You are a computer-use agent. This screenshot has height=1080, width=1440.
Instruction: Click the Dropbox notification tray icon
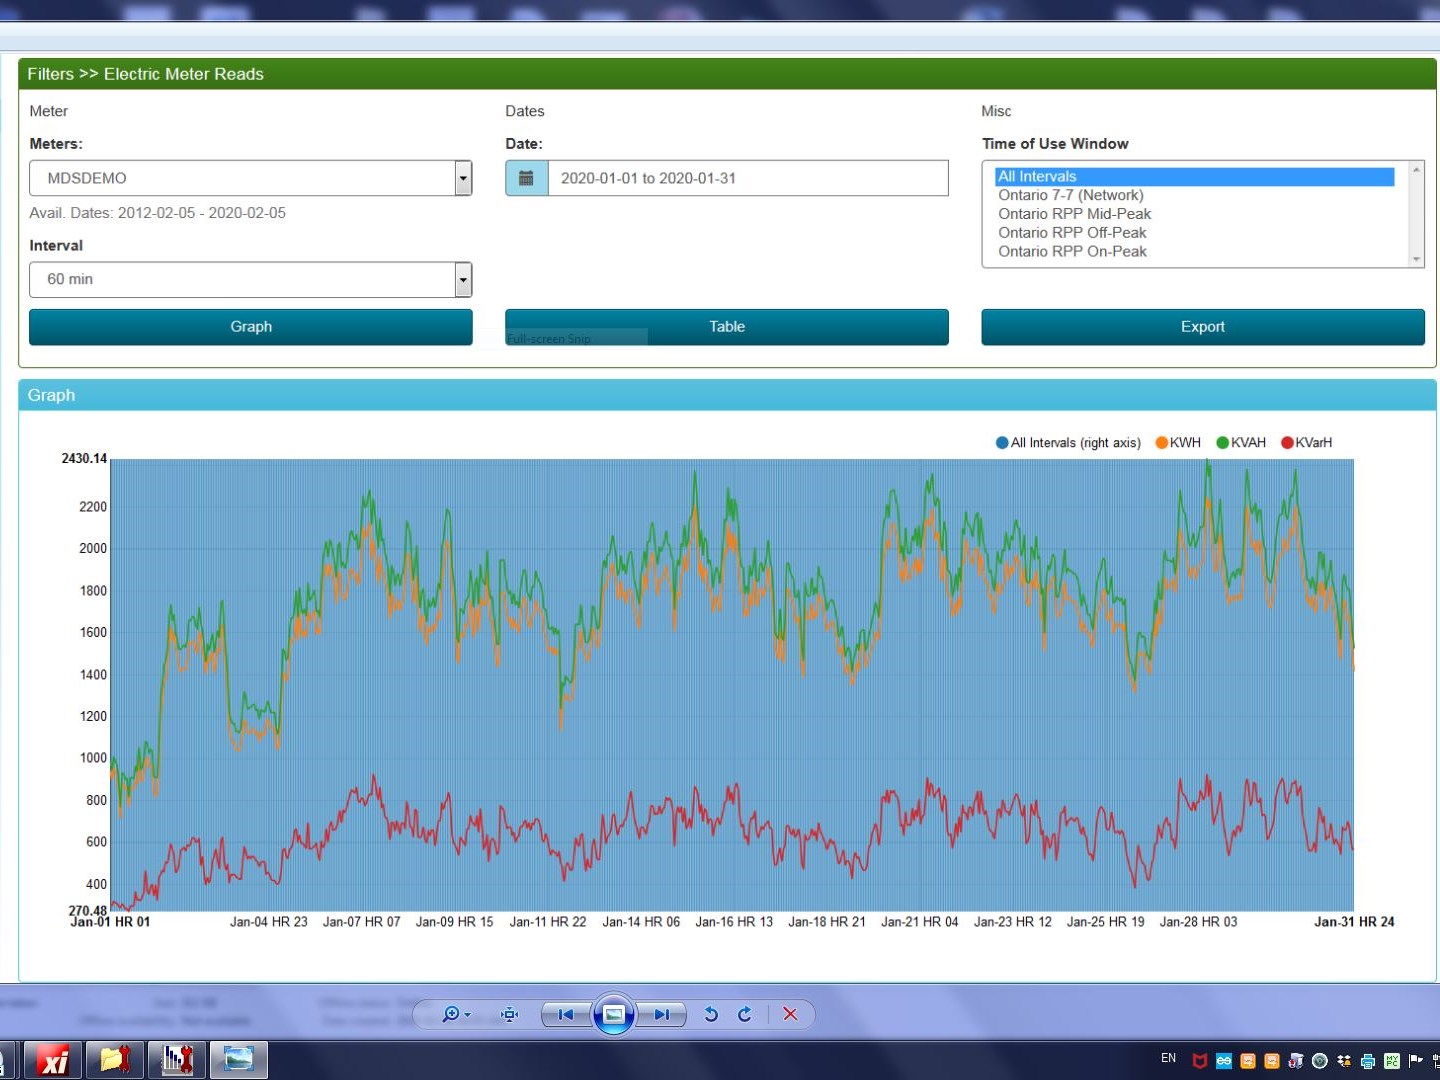tap(1344, 1061)
